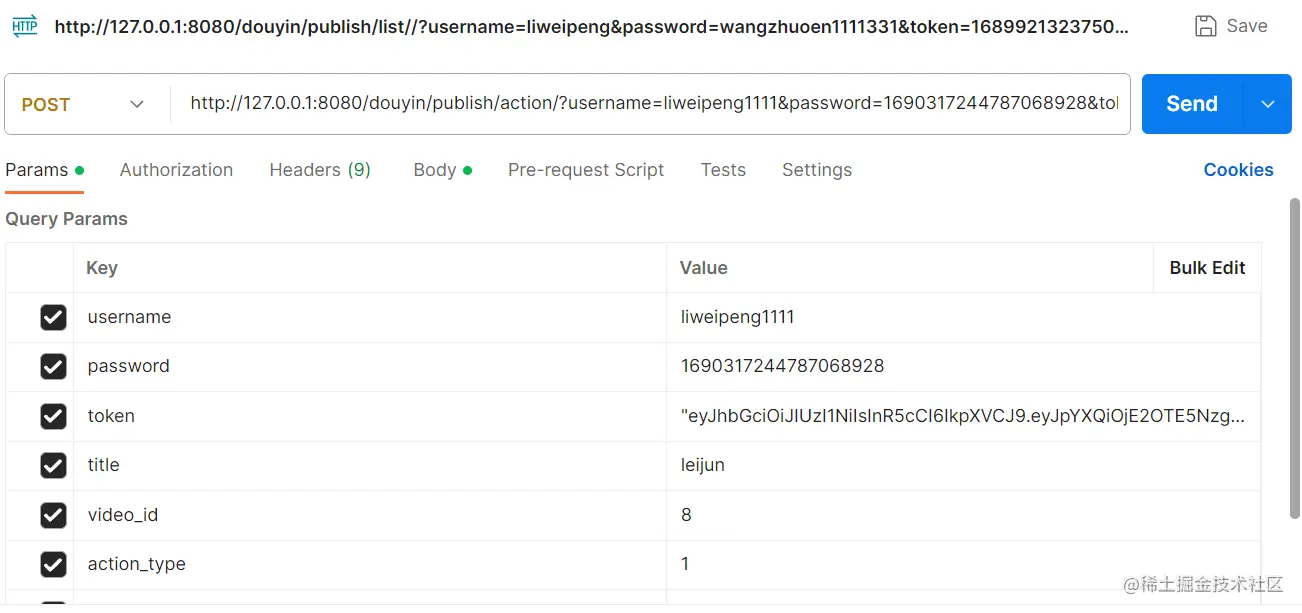Toggle the video_id parameter checkbox

pos(53,515)
